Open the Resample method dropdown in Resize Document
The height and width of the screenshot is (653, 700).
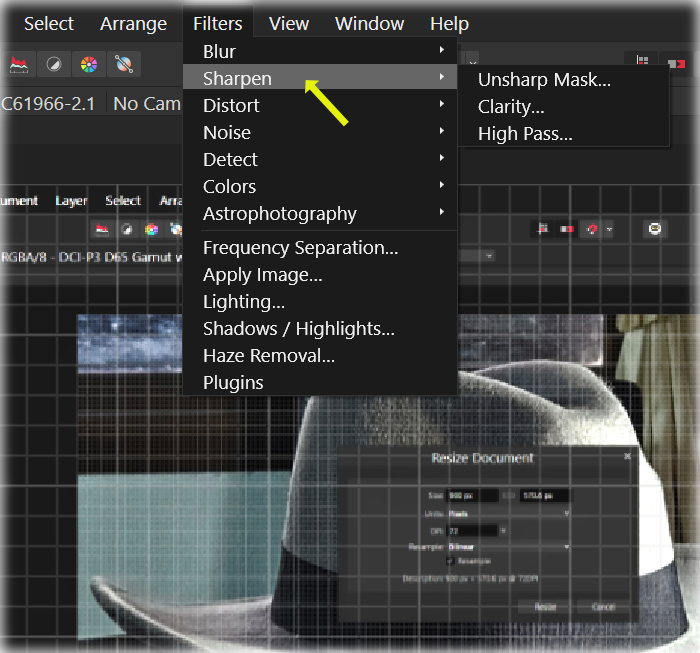pyautogui.click(x=508, y=547)
